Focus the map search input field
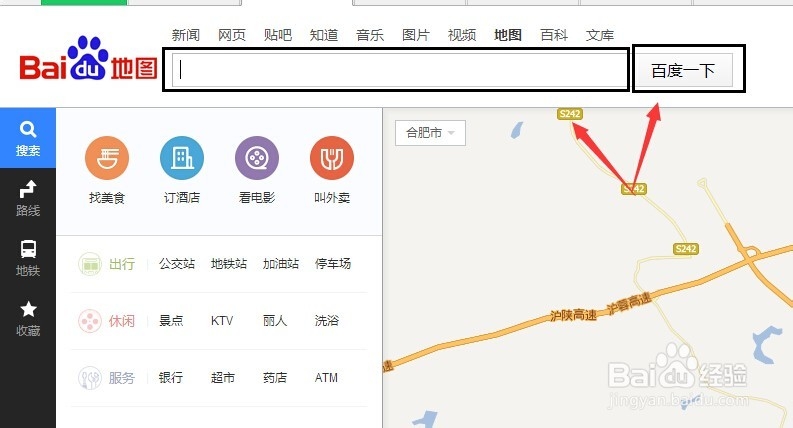Screen dimensions: 793x428 (x=400, y=70)
